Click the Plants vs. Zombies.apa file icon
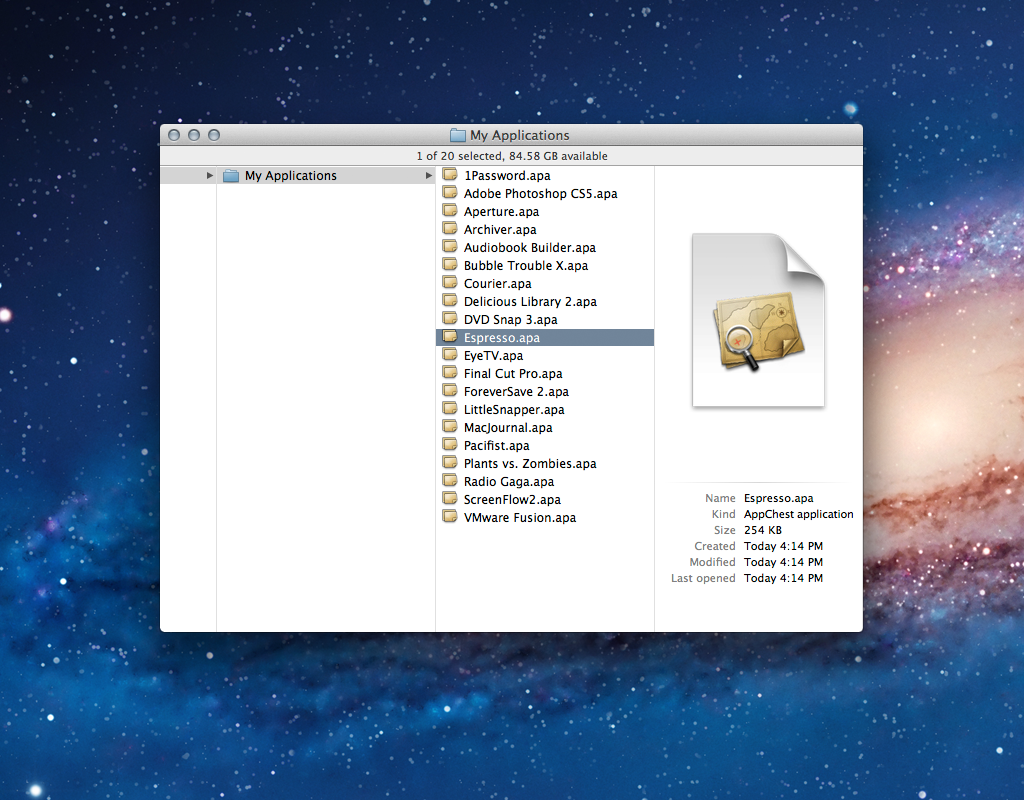1024x800 pixels. 450,462
